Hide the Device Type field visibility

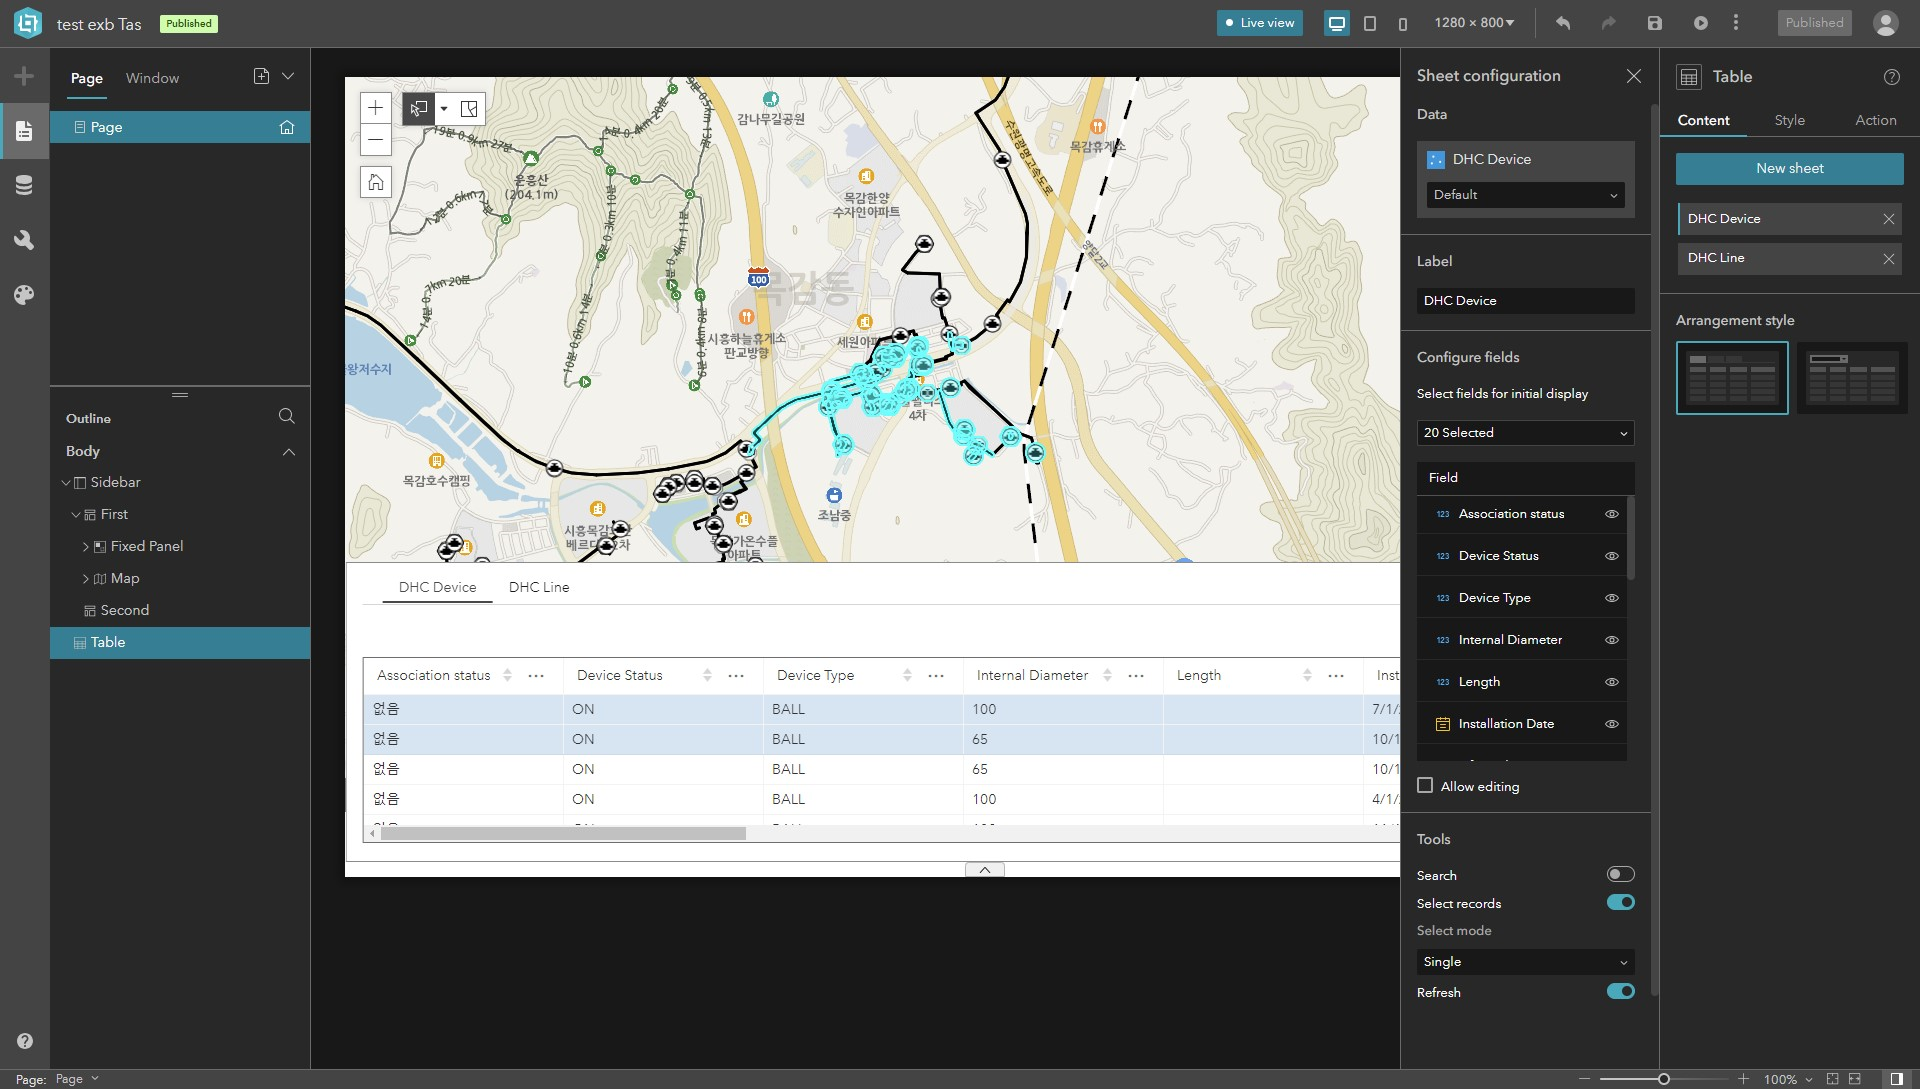point(1611,597)
